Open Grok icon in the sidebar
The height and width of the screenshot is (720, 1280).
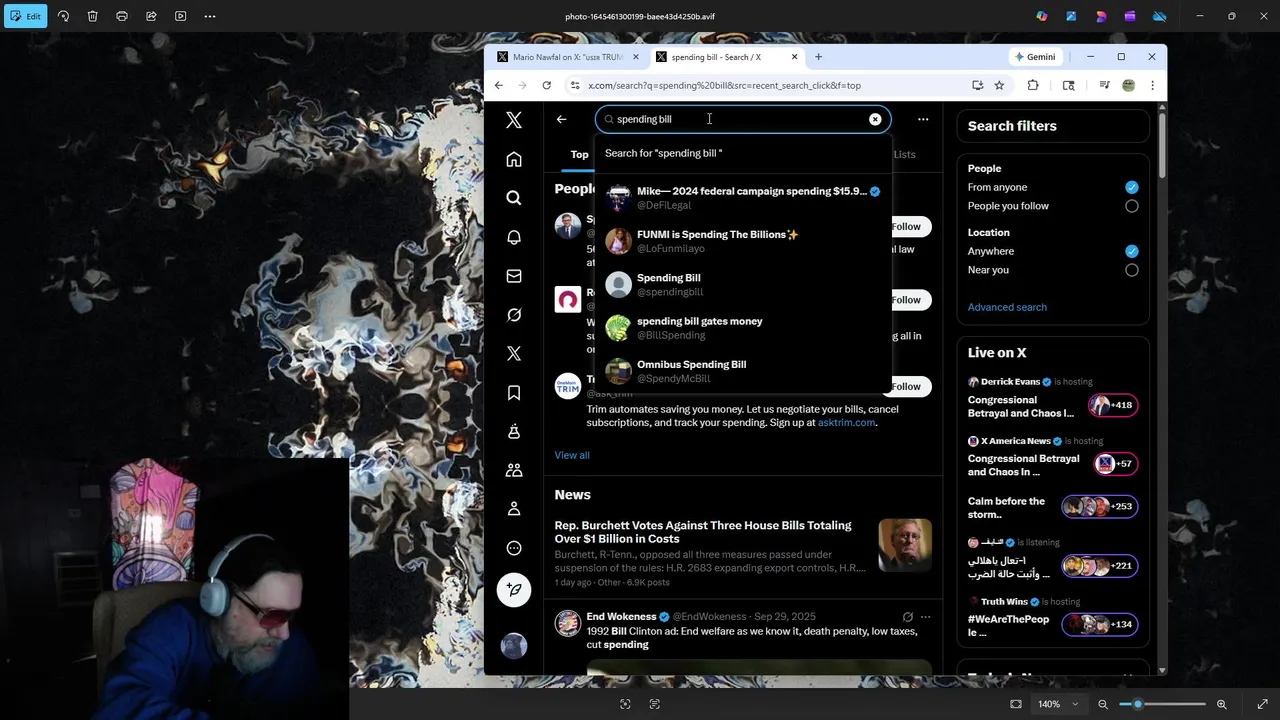(x=513, y=315)
